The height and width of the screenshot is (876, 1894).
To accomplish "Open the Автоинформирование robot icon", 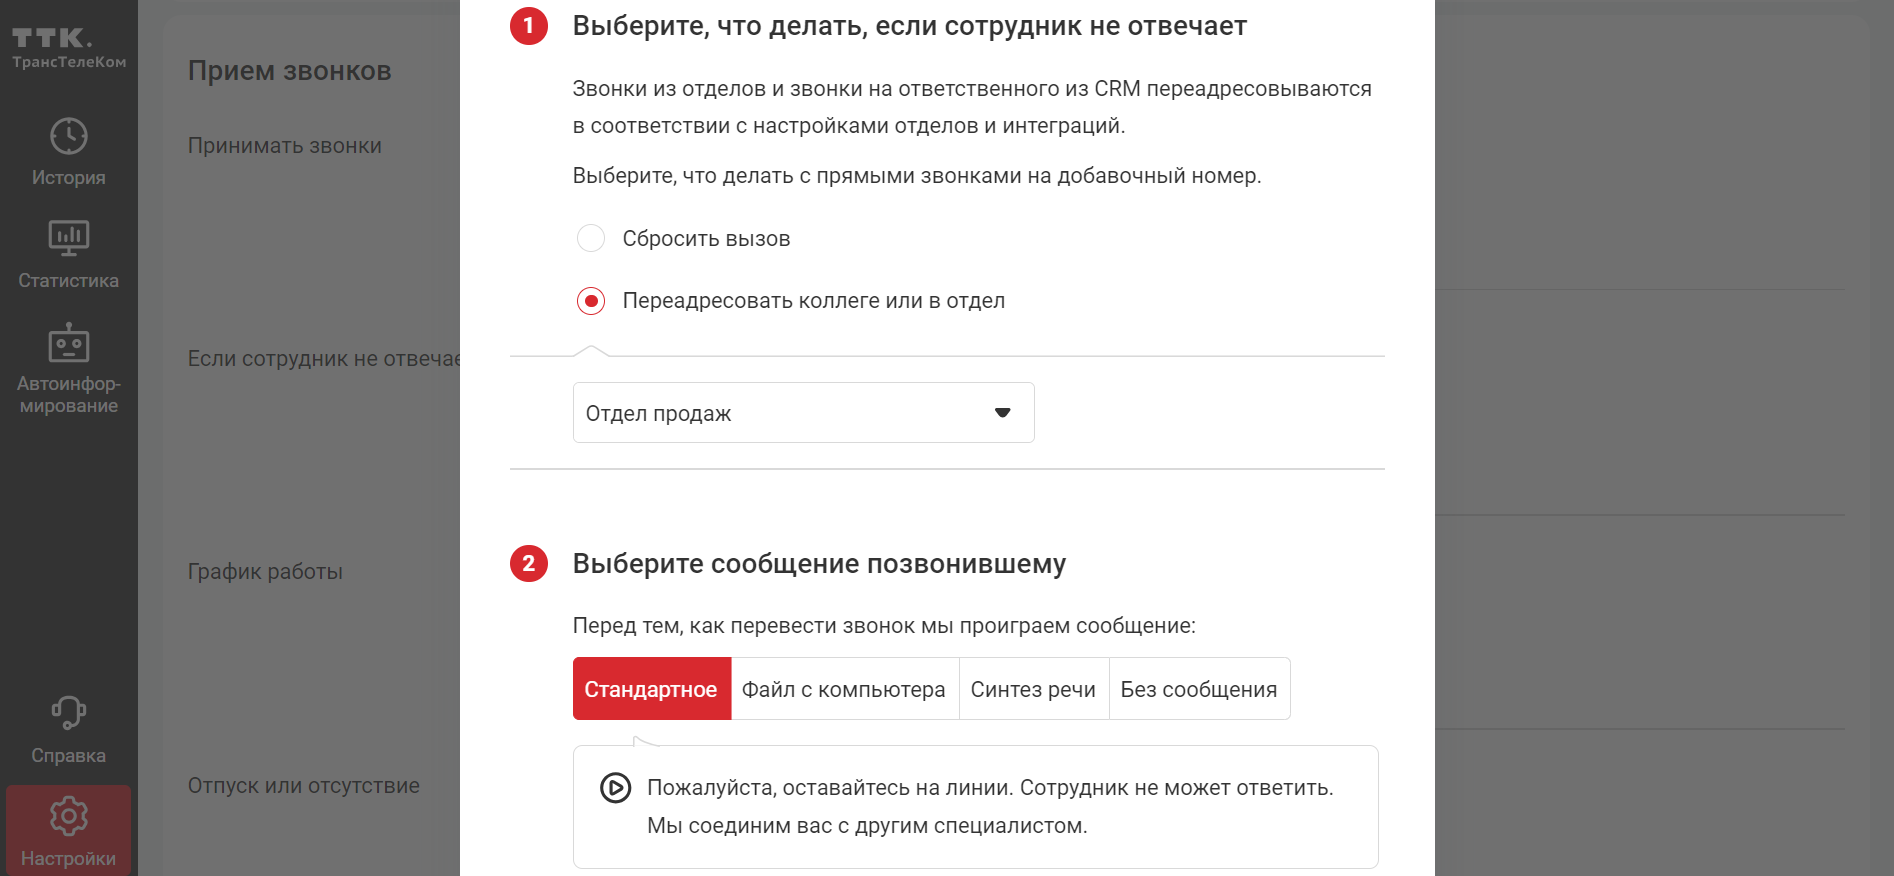I will click(x=68, y=343).
